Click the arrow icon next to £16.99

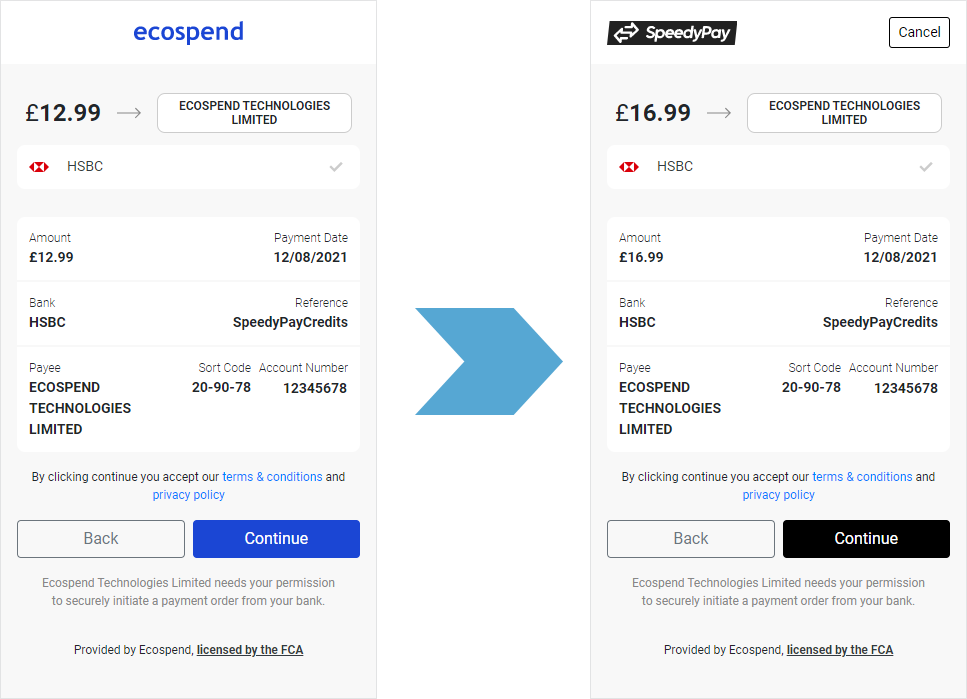pyautogui.click(x=718, y=113)
